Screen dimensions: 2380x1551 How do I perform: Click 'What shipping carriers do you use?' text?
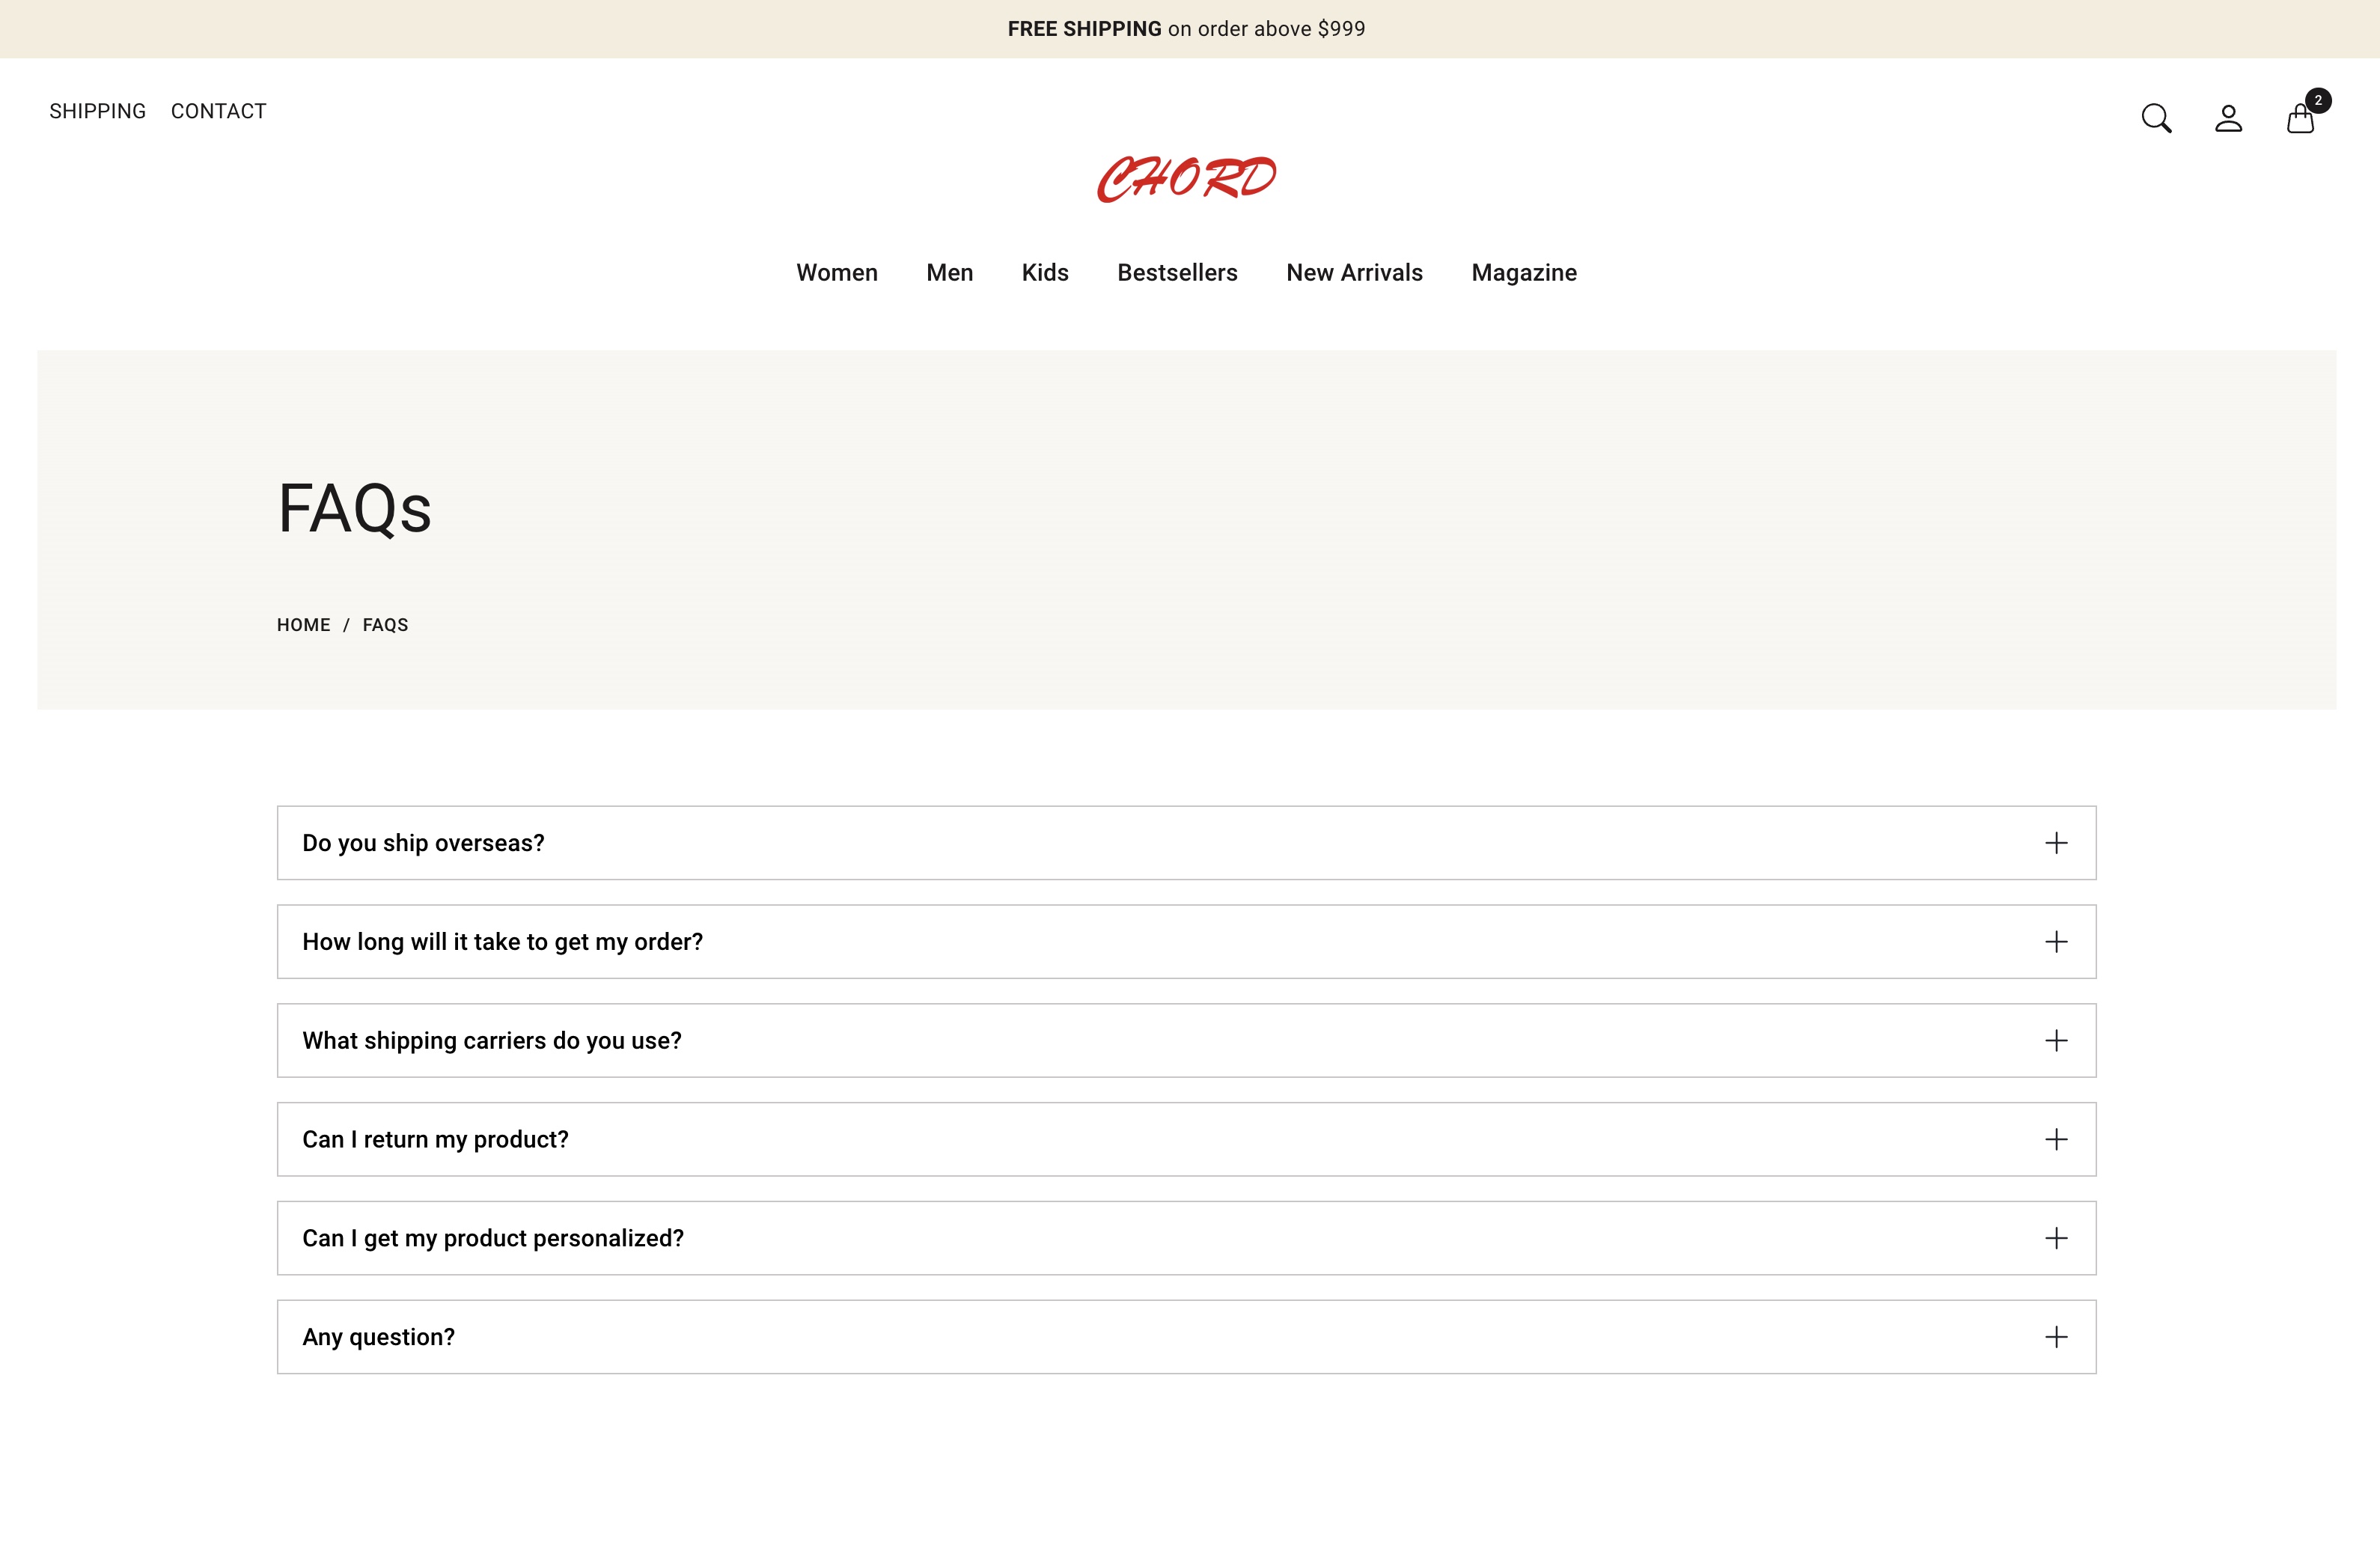tap(491, 1041)
